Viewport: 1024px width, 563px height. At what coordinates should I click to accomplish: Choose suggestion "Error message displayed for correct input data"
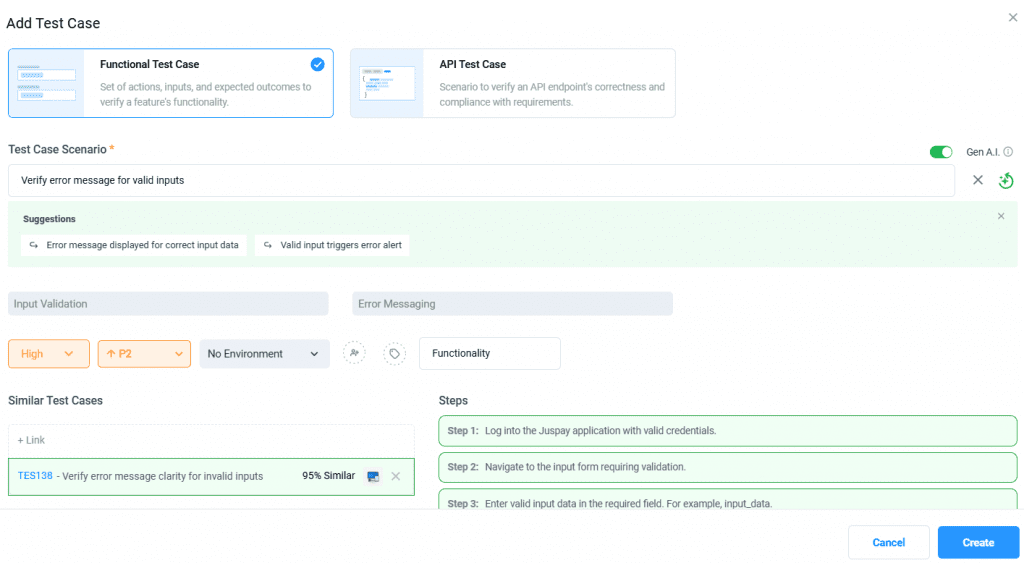134,245
